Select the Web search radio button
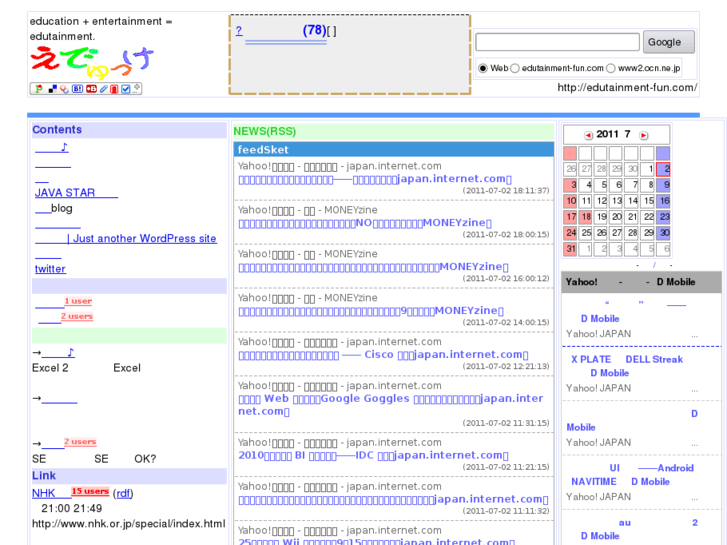This screenshot has width=727, height=545. click(x=483, y=68)
